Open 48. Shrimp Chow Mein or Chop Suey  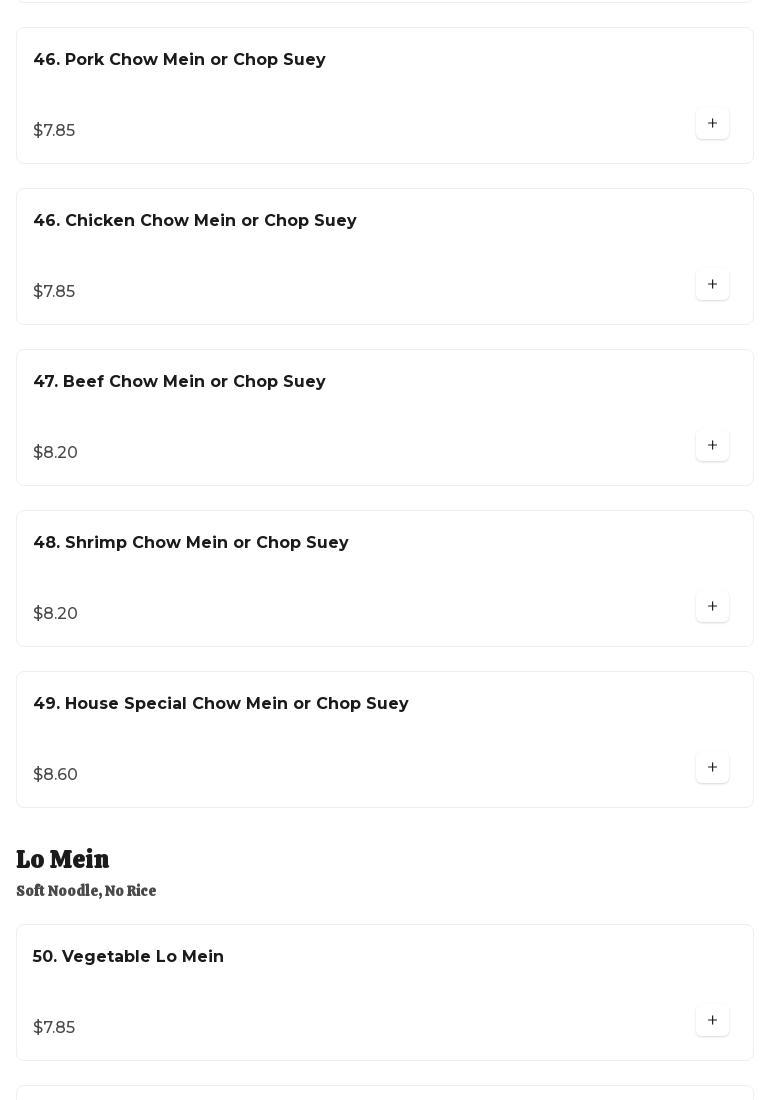coord(191,543)
